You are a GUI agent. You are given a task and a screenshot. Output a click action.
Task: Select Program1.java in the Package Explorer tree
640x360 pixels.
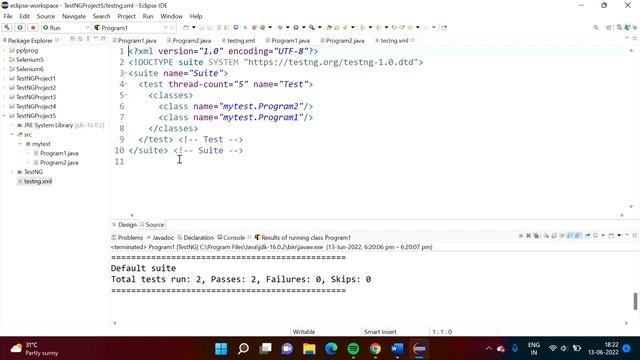59,153
